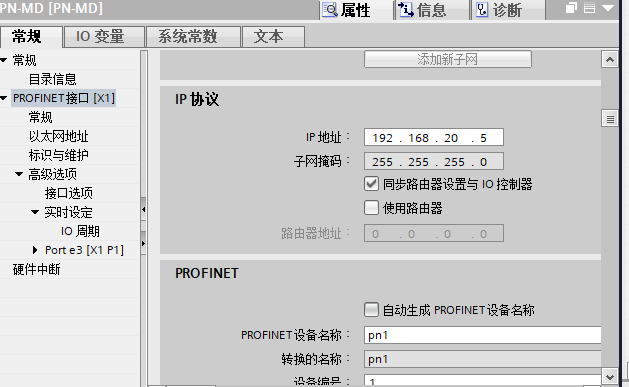Switch to the 常规 tab

pyautogui.click(x=31, y=37)
